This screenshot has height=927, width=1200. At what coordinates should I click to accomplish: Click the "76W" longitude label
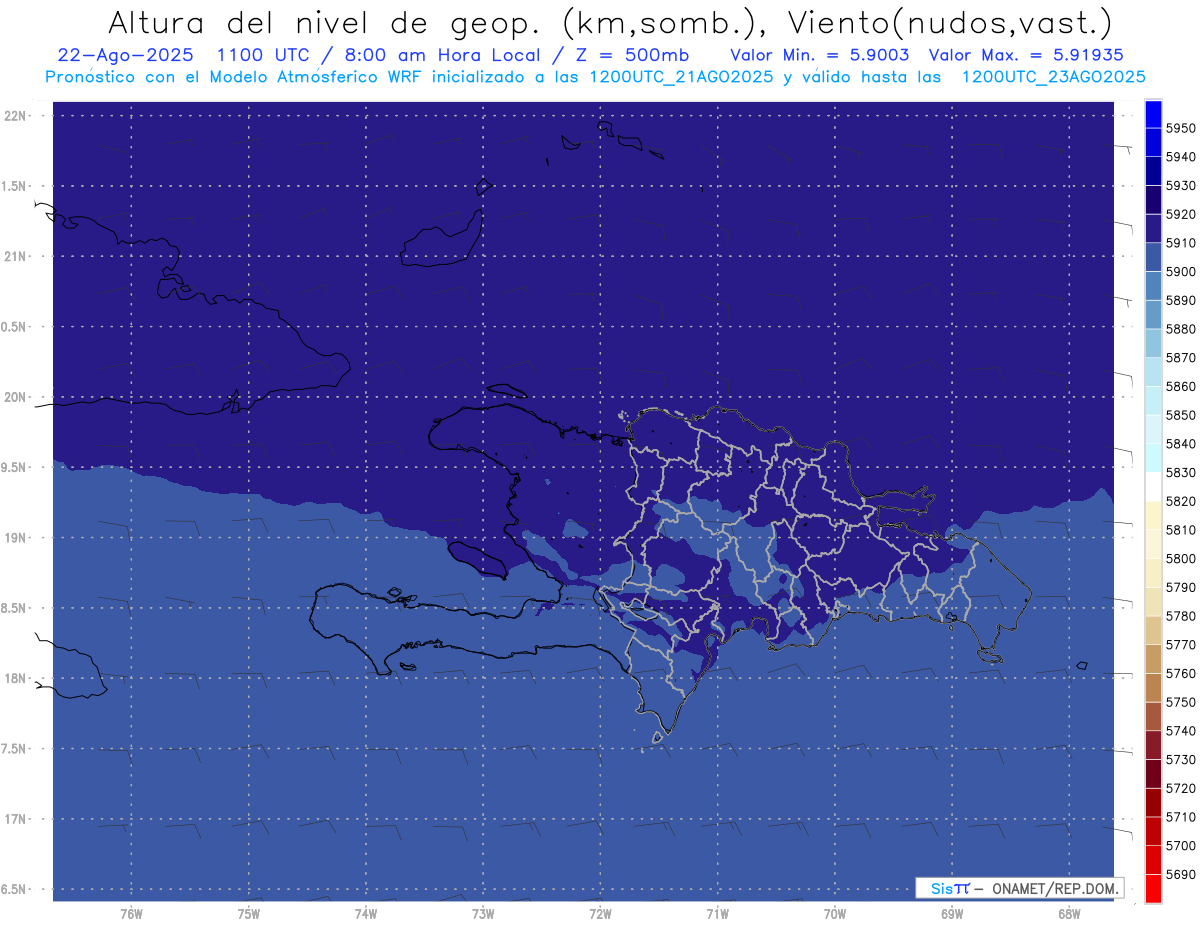point(131,913)
